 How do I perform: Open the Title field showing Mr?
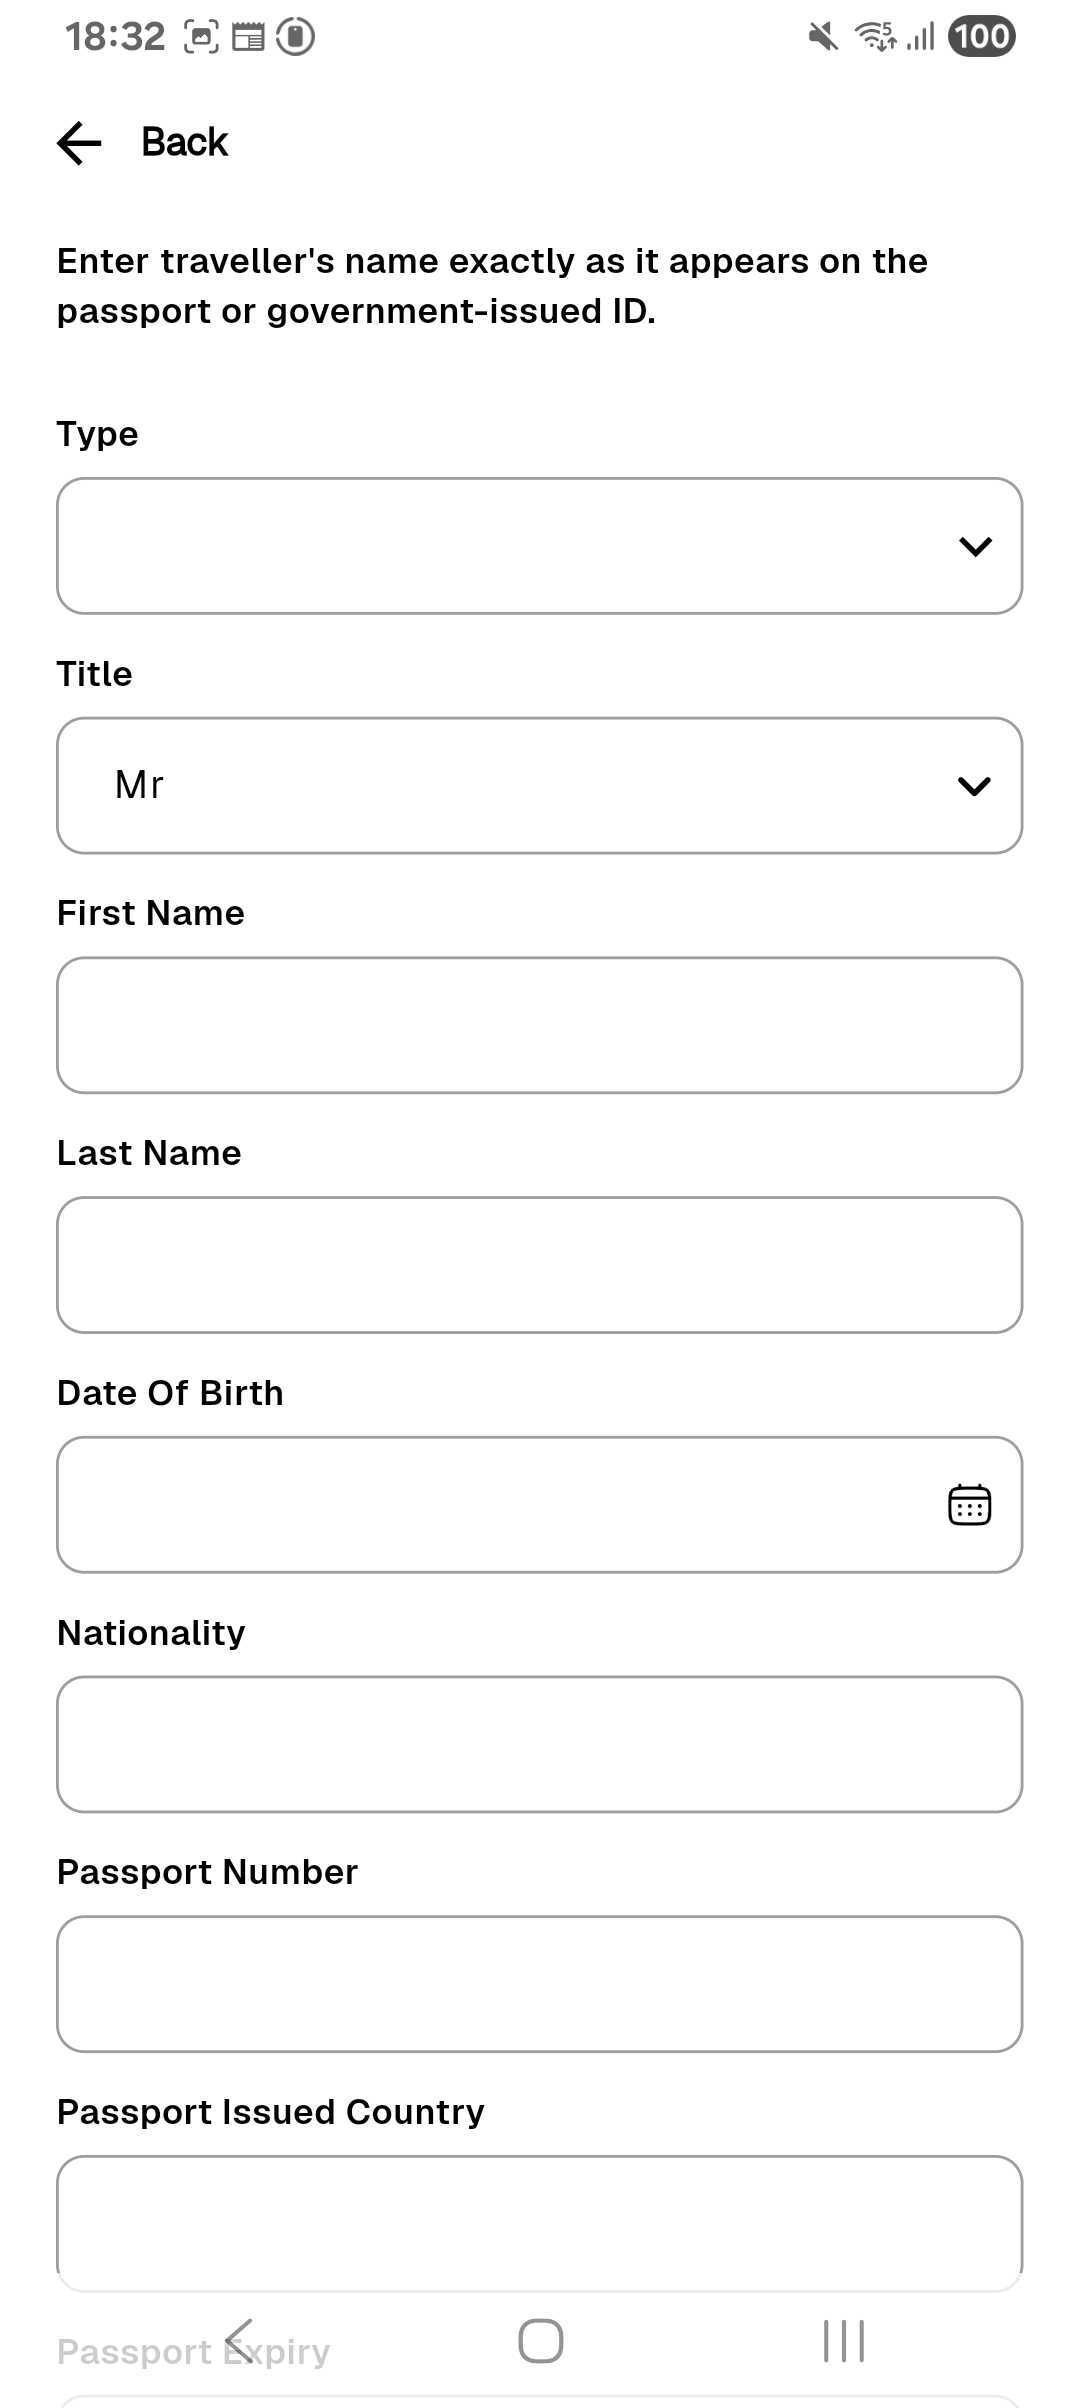[500, 786]
